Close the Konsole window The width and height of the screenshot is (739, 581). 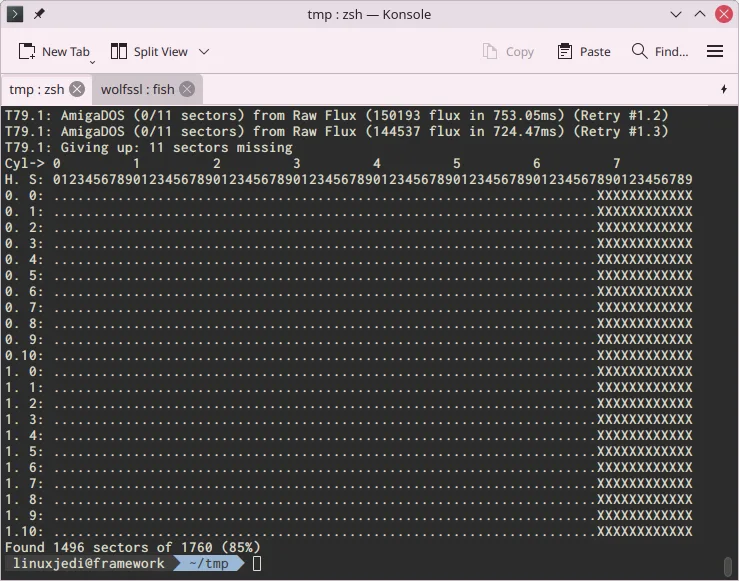point(724,14)
